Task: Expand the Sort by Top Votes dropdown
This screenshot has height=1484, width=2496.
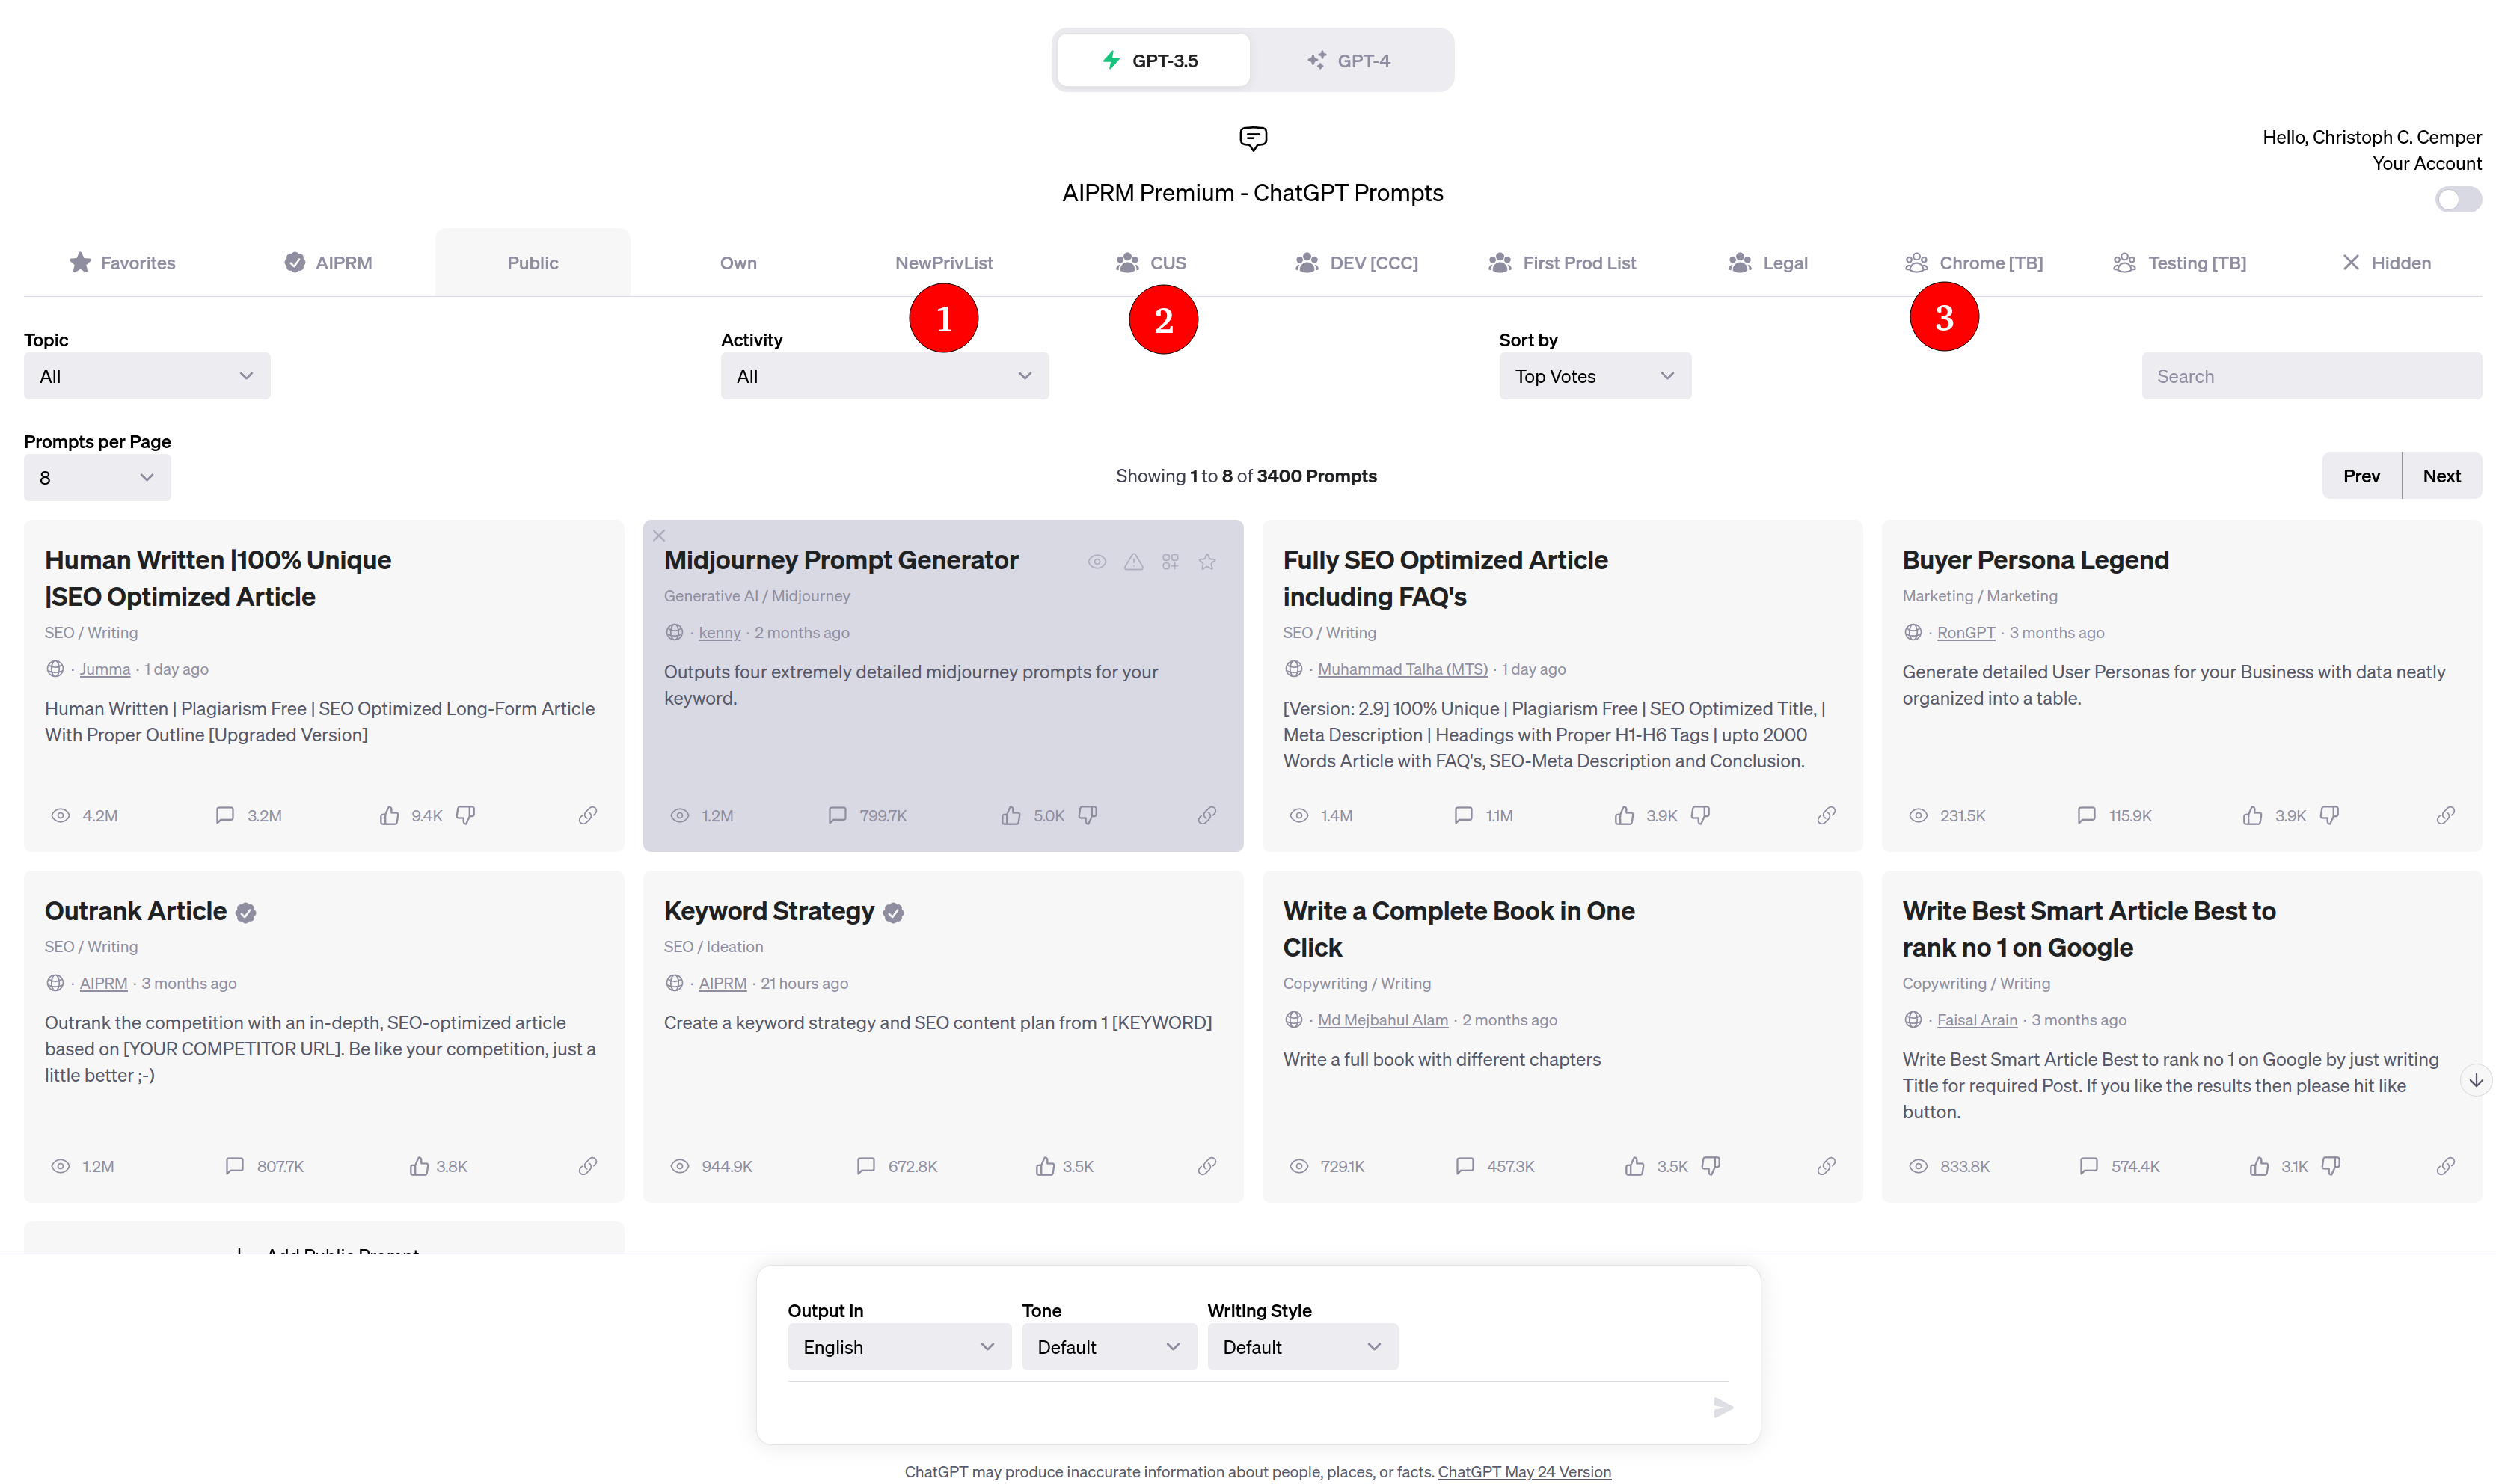Action: 1594,376
